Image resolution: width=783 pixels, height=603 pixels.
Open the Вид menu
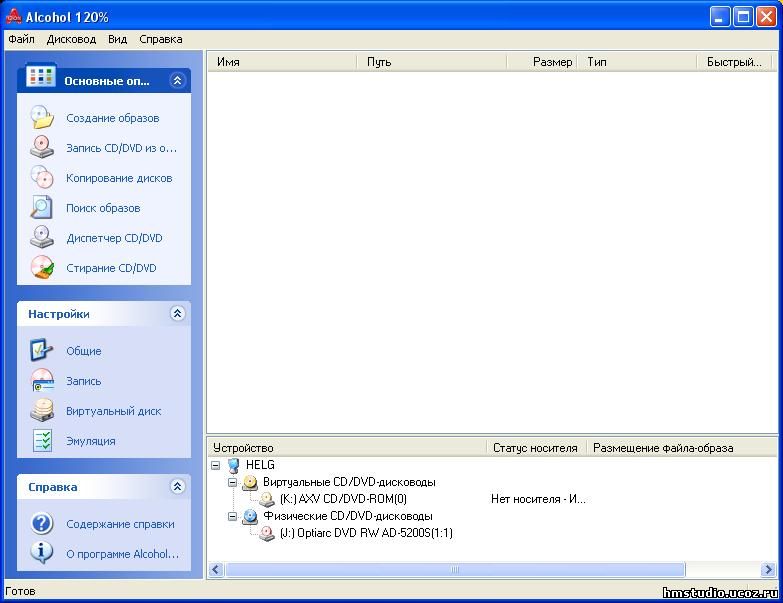117,39
